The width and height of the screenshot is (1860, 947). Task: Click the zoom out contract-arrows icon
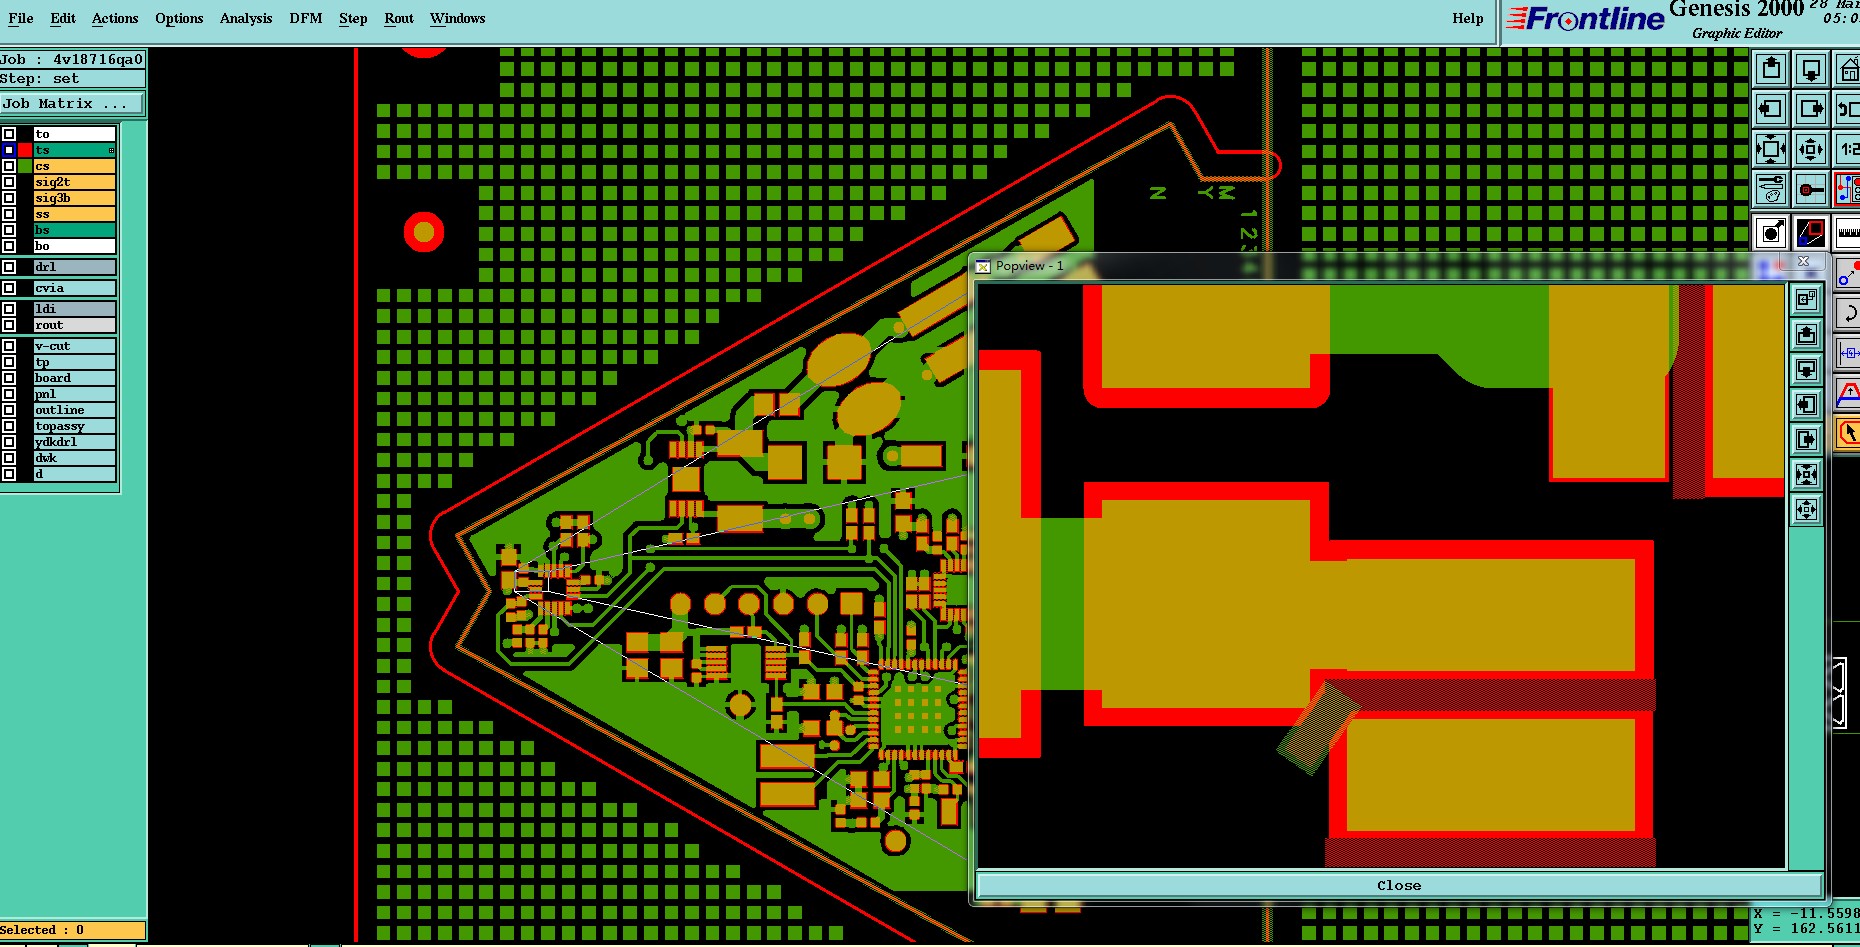(x=1811, y=150)
